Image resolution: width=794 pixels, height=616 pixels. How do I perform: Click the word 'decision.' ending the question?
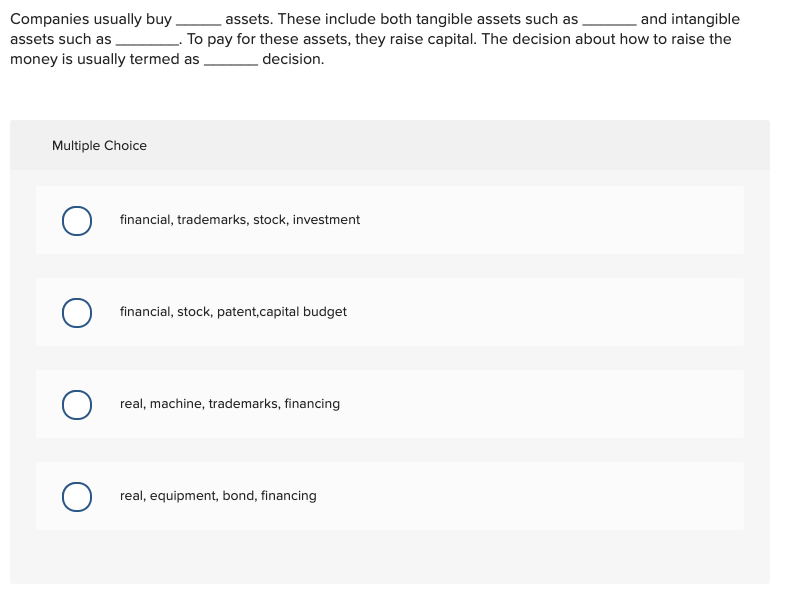click(x=293, y=59)
